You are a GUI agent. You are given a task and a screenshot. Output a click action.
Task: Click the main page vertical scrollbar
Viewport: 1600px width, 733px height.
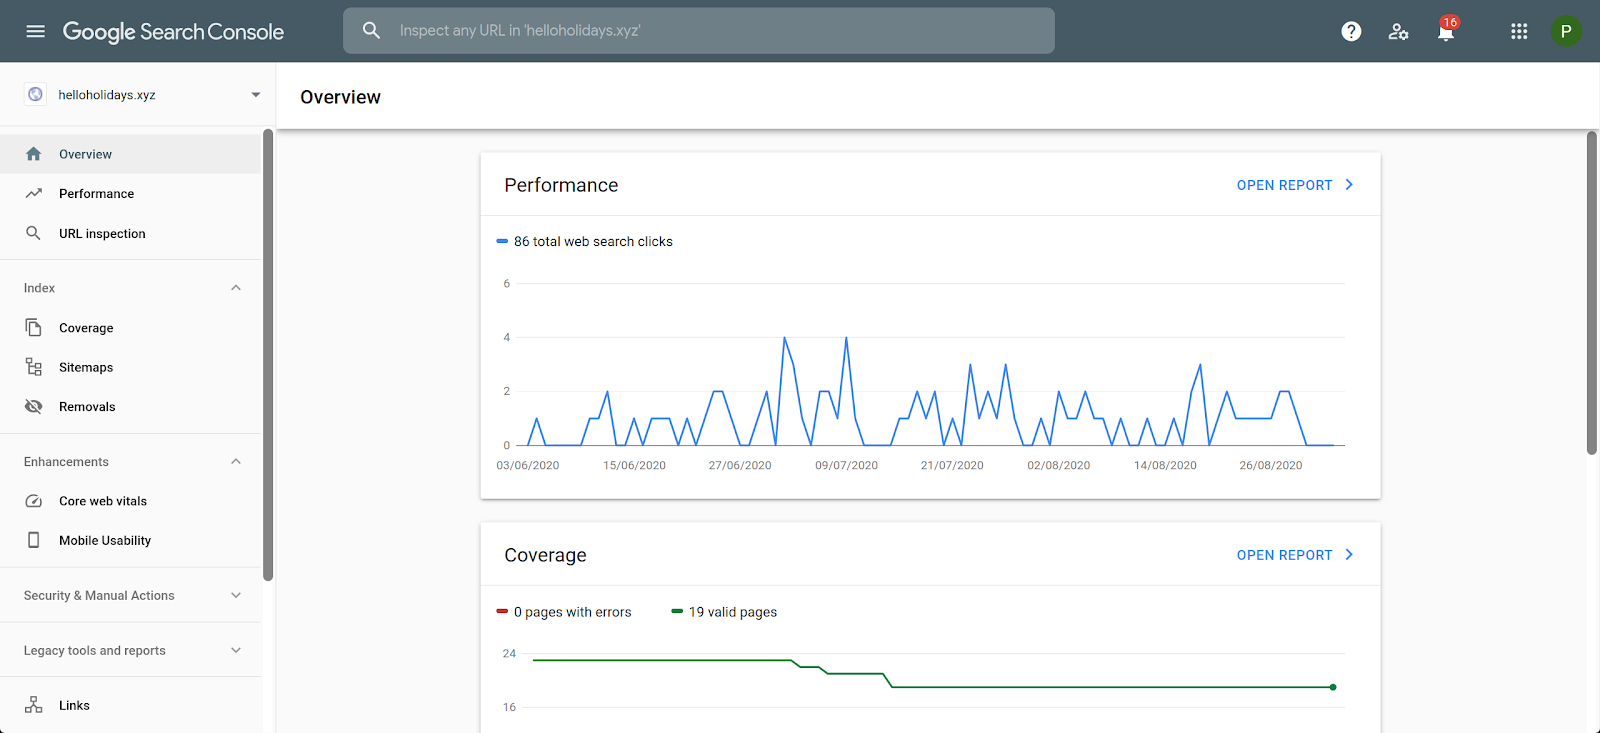(x=1592, y=293)
